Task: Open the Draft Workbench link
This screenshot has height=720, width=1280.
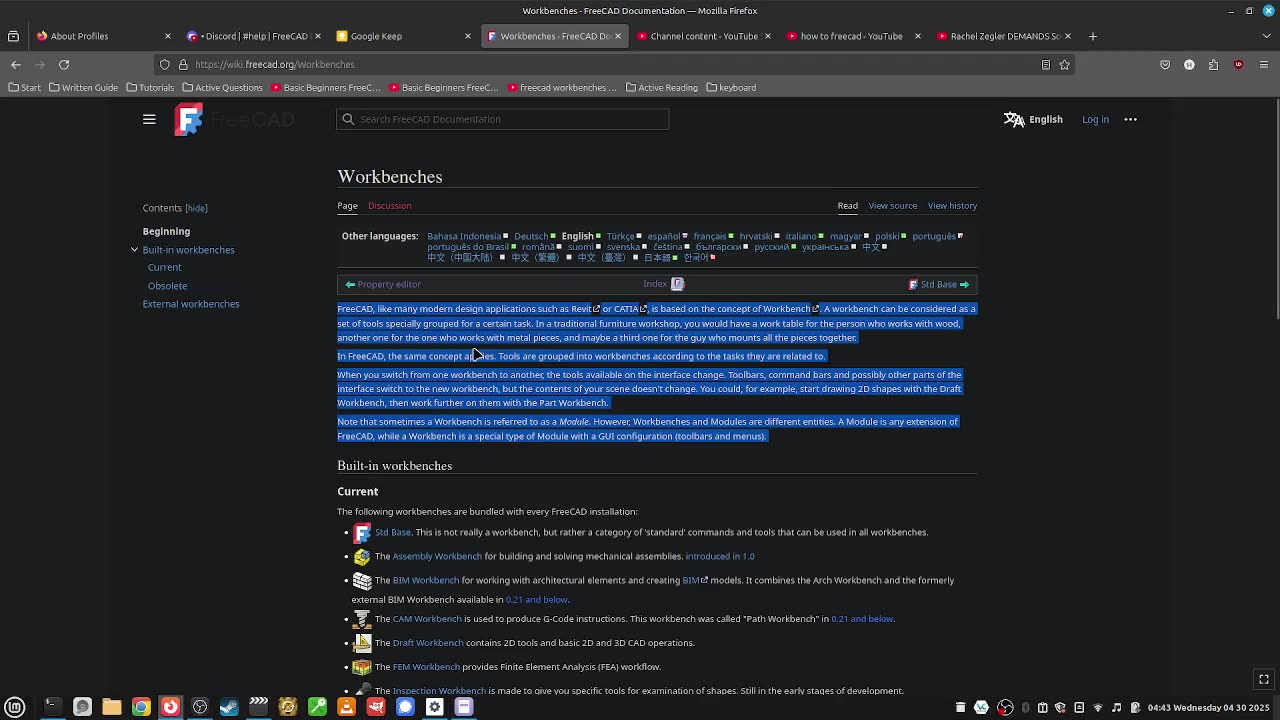Action: [x=428, y=643]
